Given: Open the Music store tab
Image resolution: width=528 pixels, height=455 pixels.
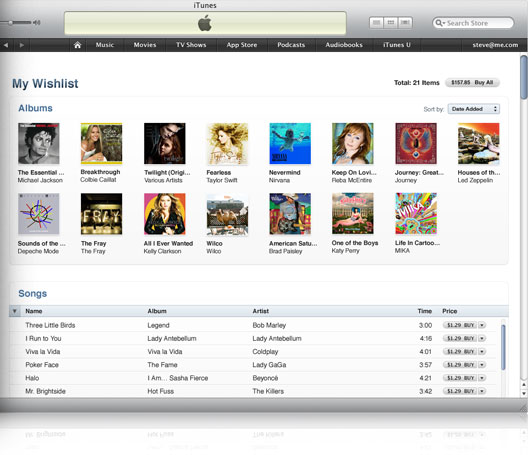Looking at the screenshot, I should point(105,45).
